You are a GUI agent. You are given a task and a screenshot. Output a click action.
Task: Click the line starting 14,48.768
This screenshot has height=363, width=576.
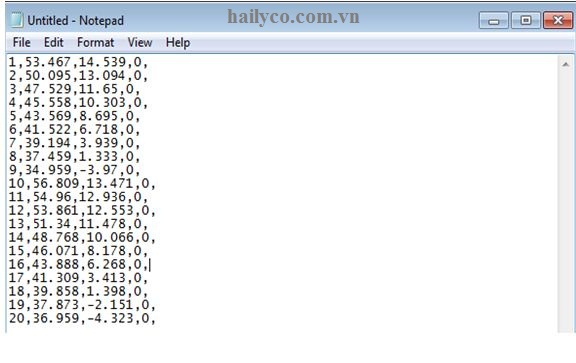coord(82,237)
